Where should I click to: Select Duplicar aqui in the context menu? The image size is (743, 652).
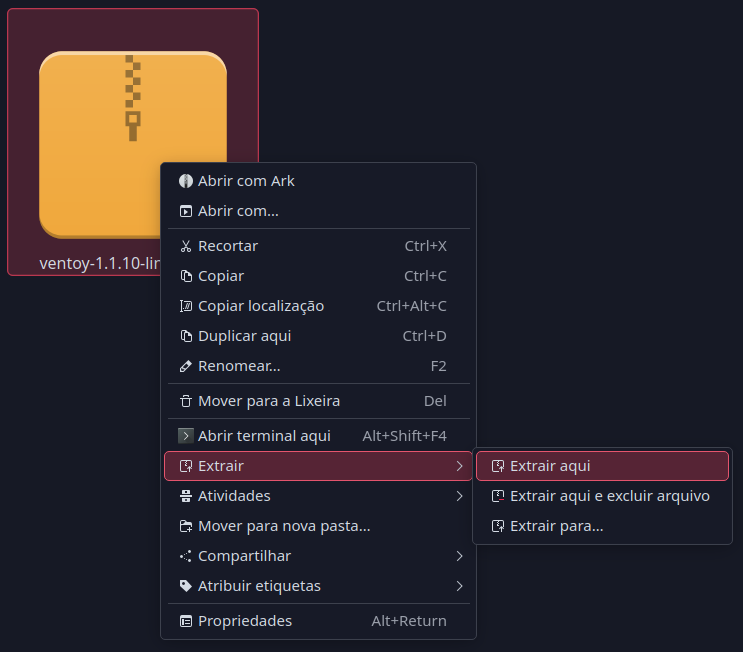point(244,336)
